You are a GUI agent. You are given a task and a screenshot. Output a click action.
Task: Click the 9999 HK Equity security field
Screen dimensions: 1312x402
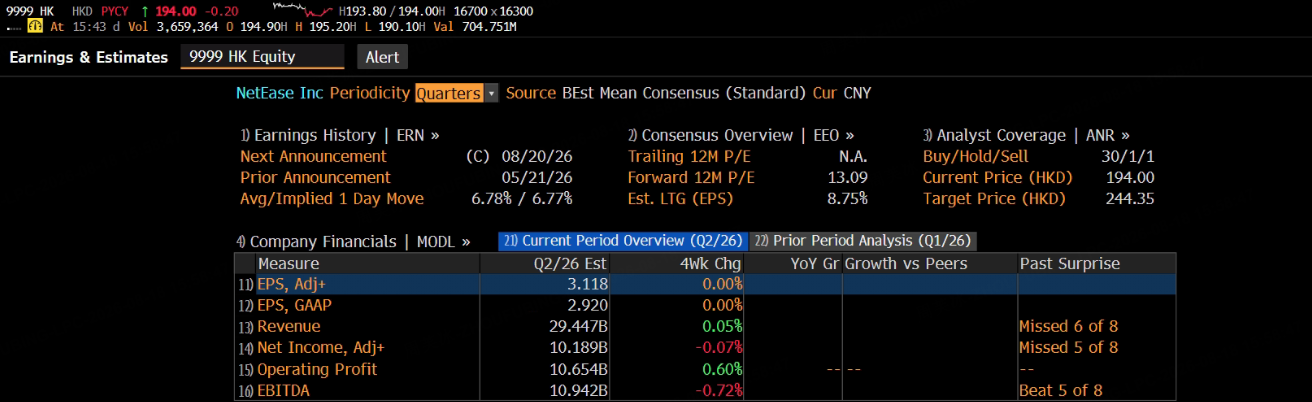click(x=262, y=57)
